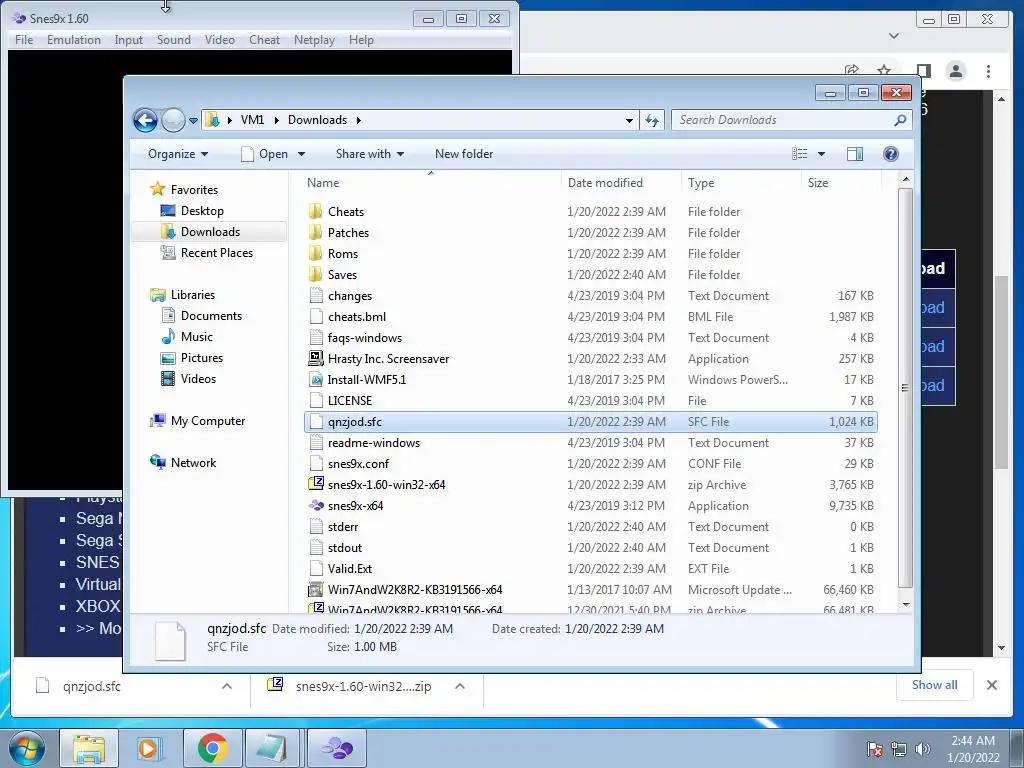This screenshot has height=768, width=1024.
Task: Expand the view options dropdown arrow
Action: 822,154
